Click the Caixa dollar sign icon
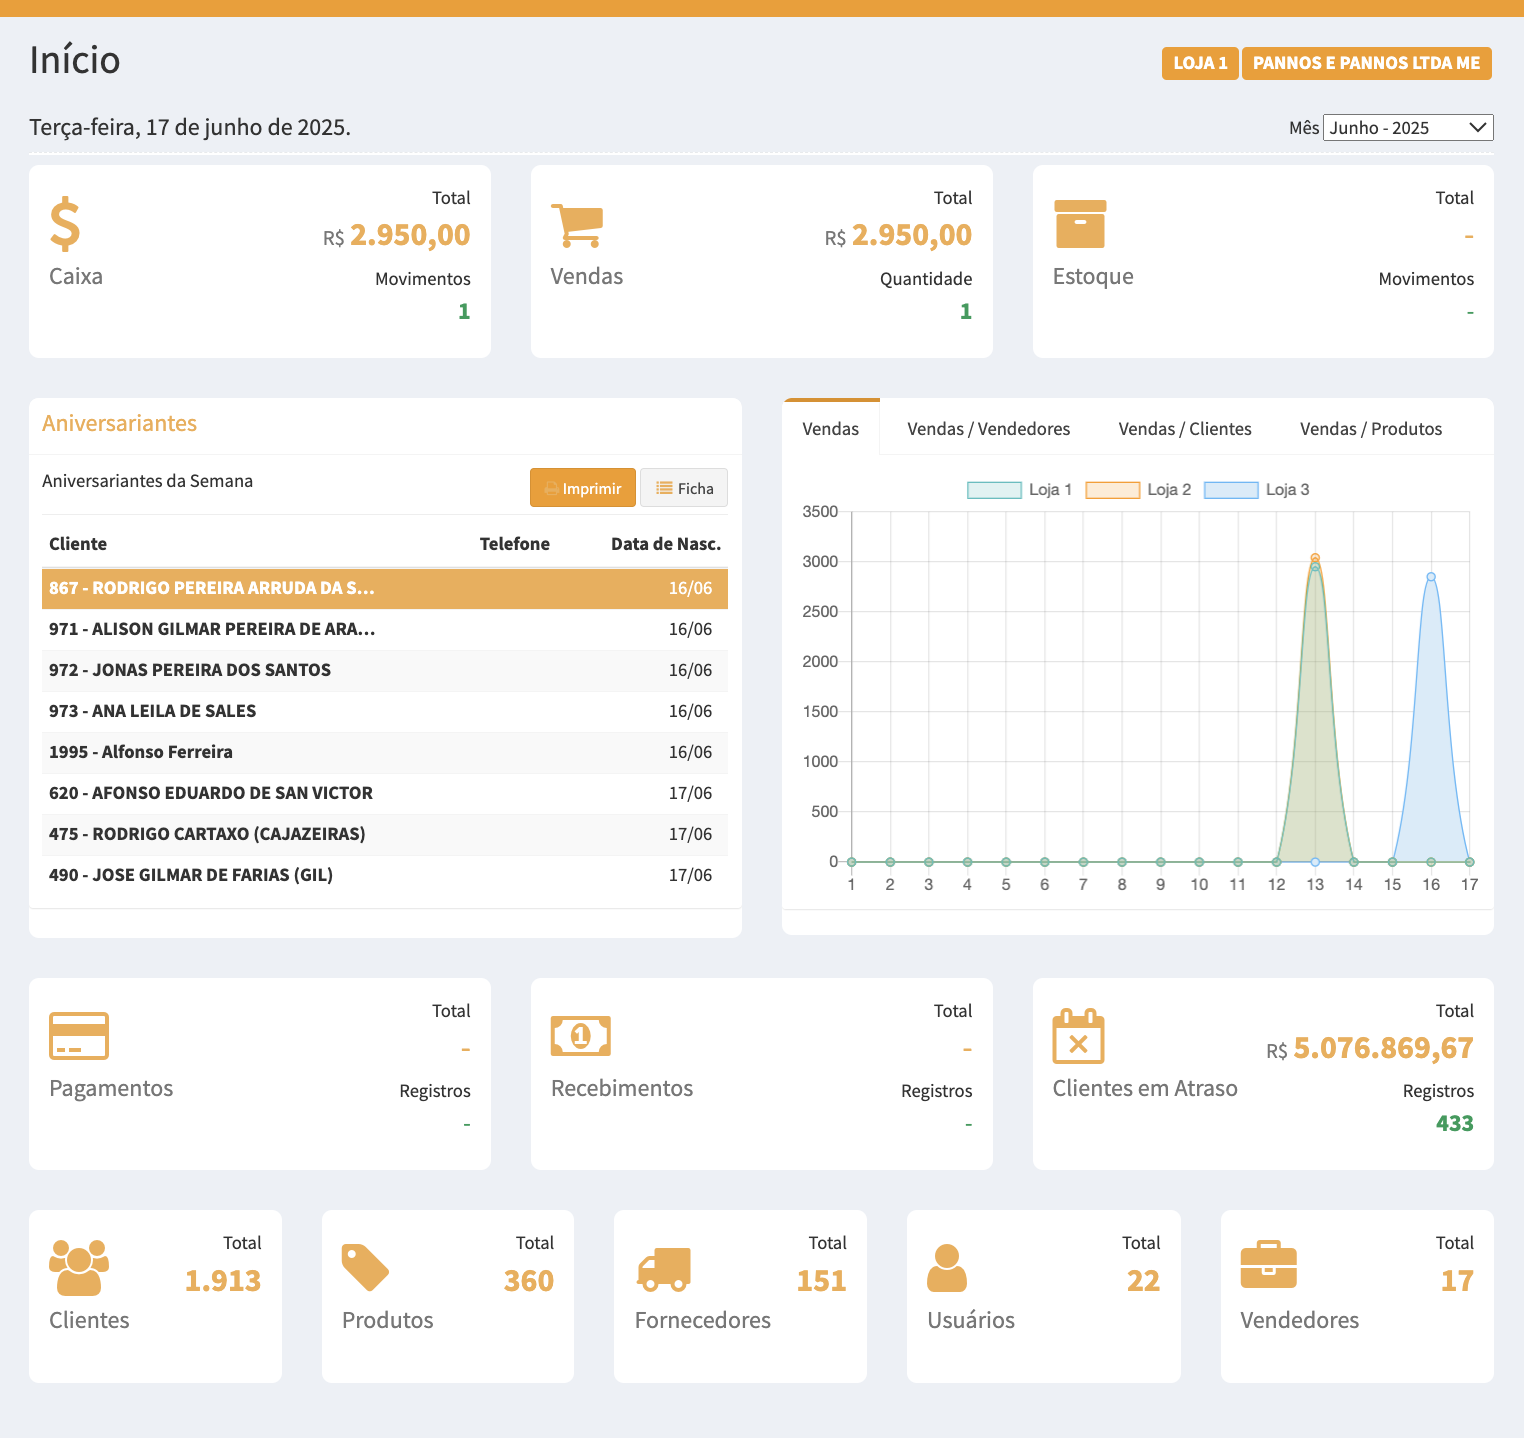The height and width of the screenshot is (1438, 1524). click(x=65, y=224)
